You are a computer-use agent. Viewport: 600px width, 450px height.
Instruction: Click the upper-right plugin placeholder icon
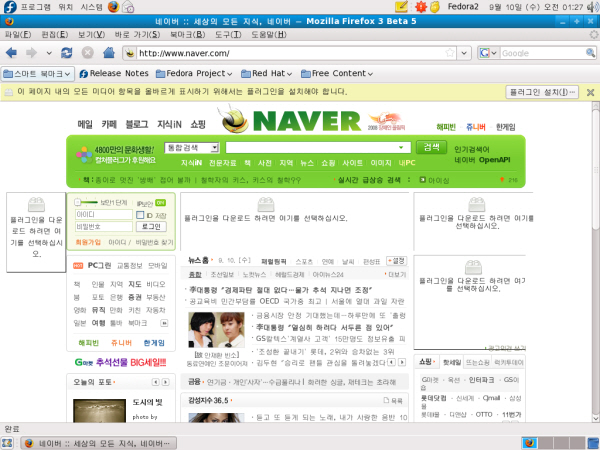[x=476, y=204]
